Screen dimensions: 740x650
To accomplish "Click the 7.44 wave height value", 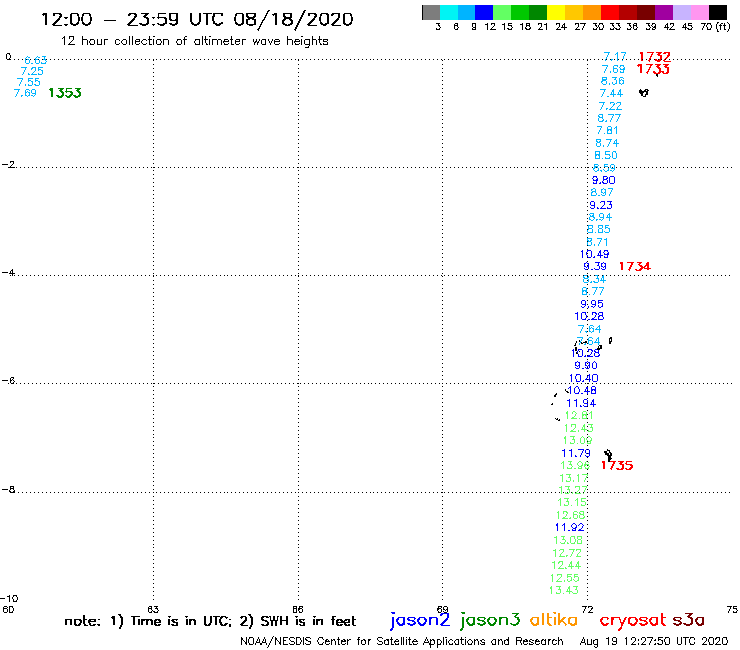I will (611, 93).
